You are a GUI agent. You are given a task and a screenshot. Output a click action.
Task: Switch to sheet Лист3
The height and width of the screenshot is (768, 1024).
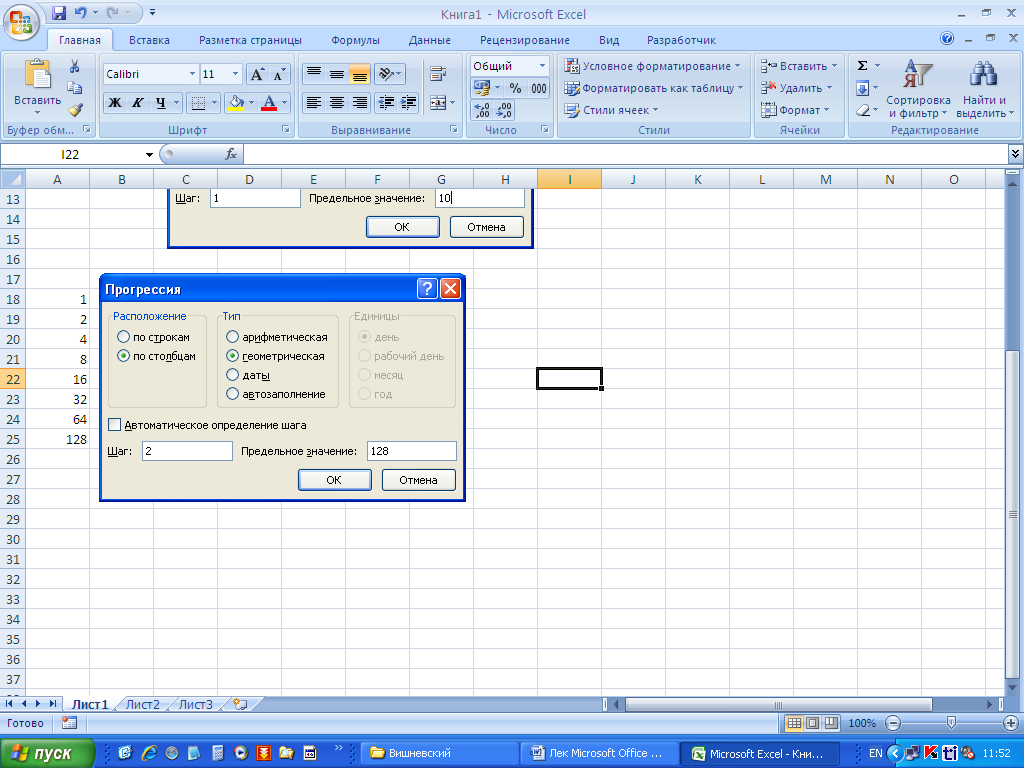[x=196, y=705]
